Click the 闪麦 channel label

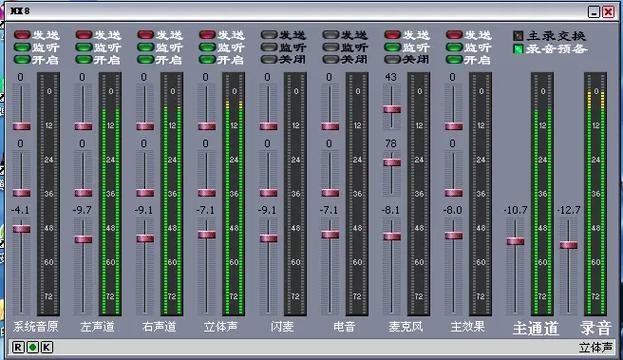coord(282,327)
